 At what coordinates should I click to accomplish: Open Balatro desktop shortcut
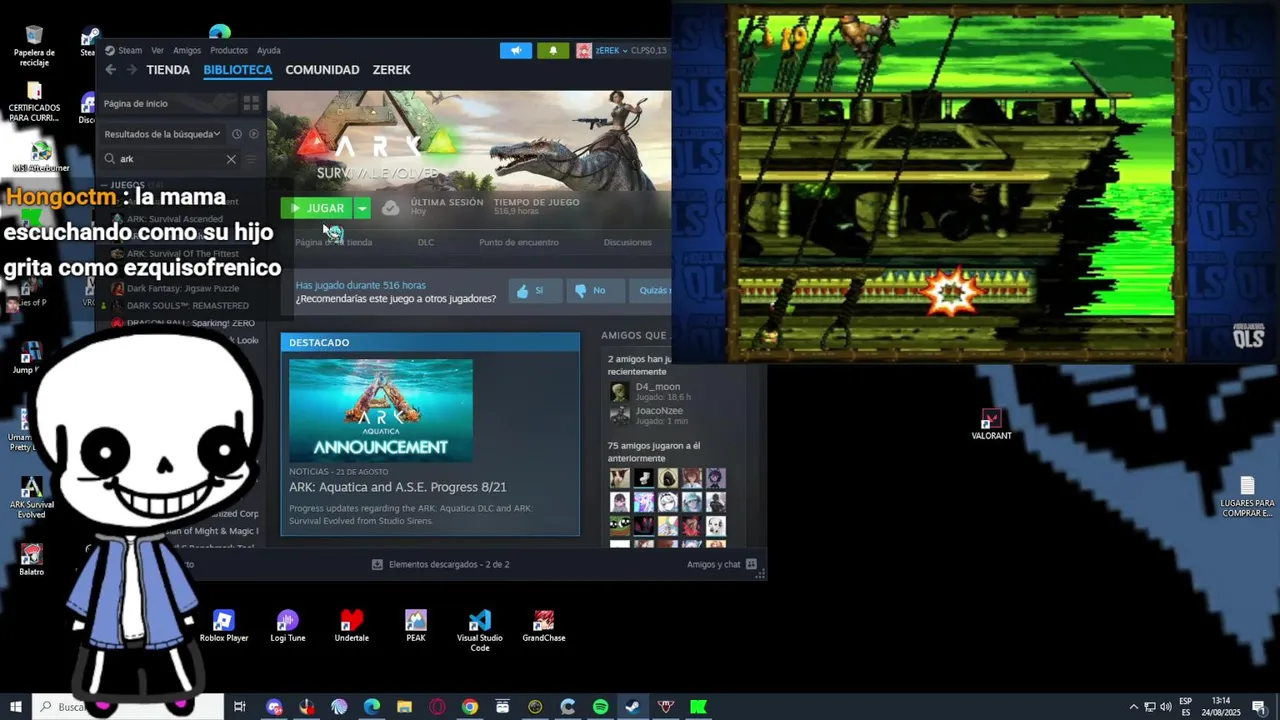pos(31,560)
